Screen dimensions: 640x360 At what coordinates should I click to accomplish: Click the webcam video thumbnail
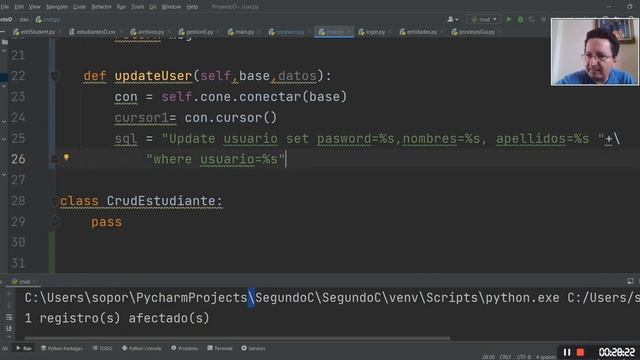click(594, 52)
